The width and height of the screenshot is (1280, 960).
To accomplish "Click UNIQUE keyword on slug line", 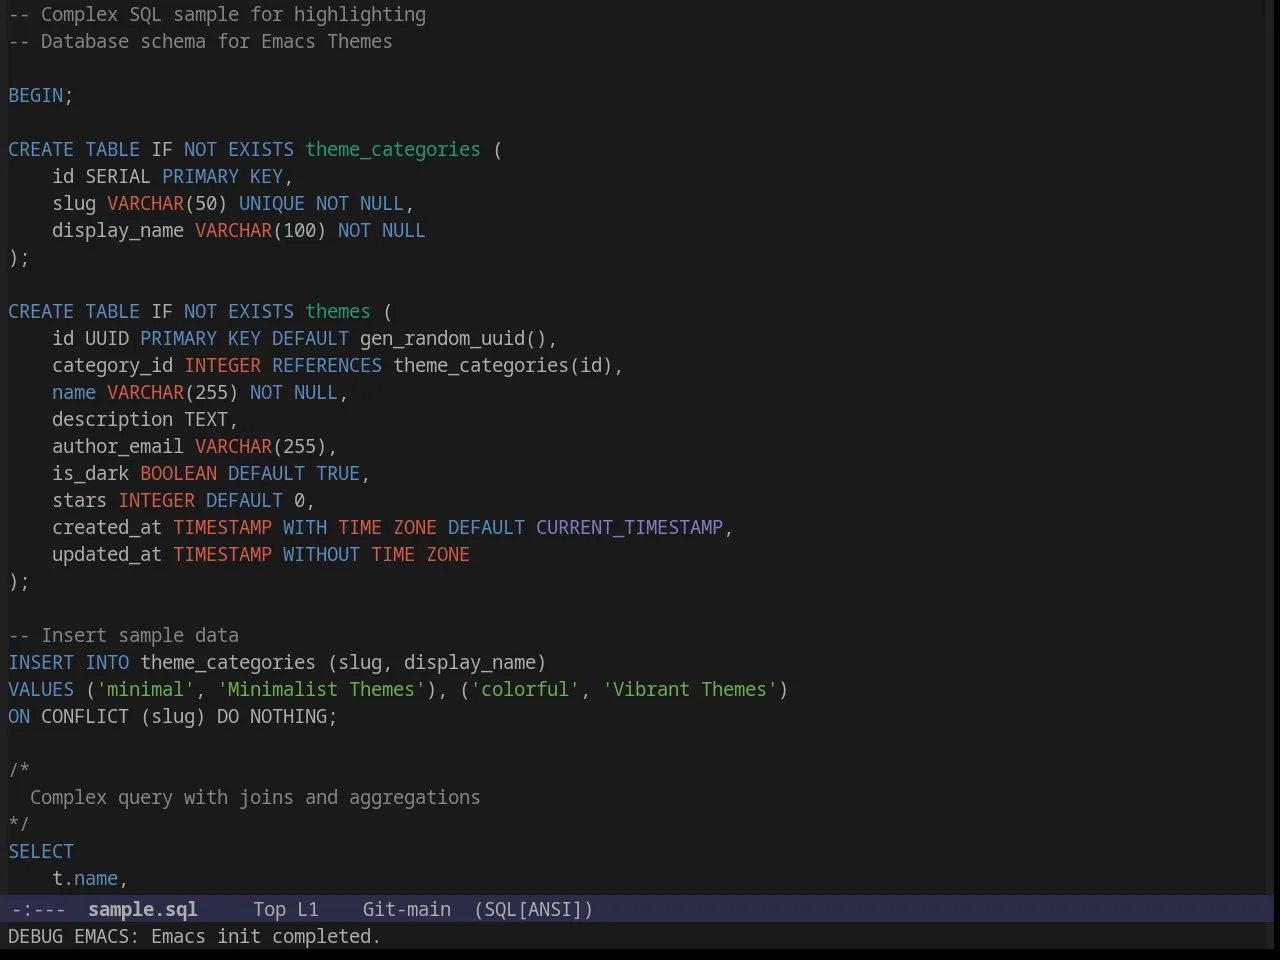I will pos(271,203).
